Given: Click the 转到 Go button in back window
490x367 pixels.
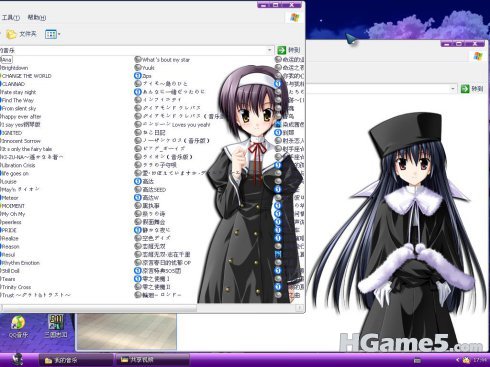Looking at the screenshot, I should pyautogui.click(x=471, y=89).
